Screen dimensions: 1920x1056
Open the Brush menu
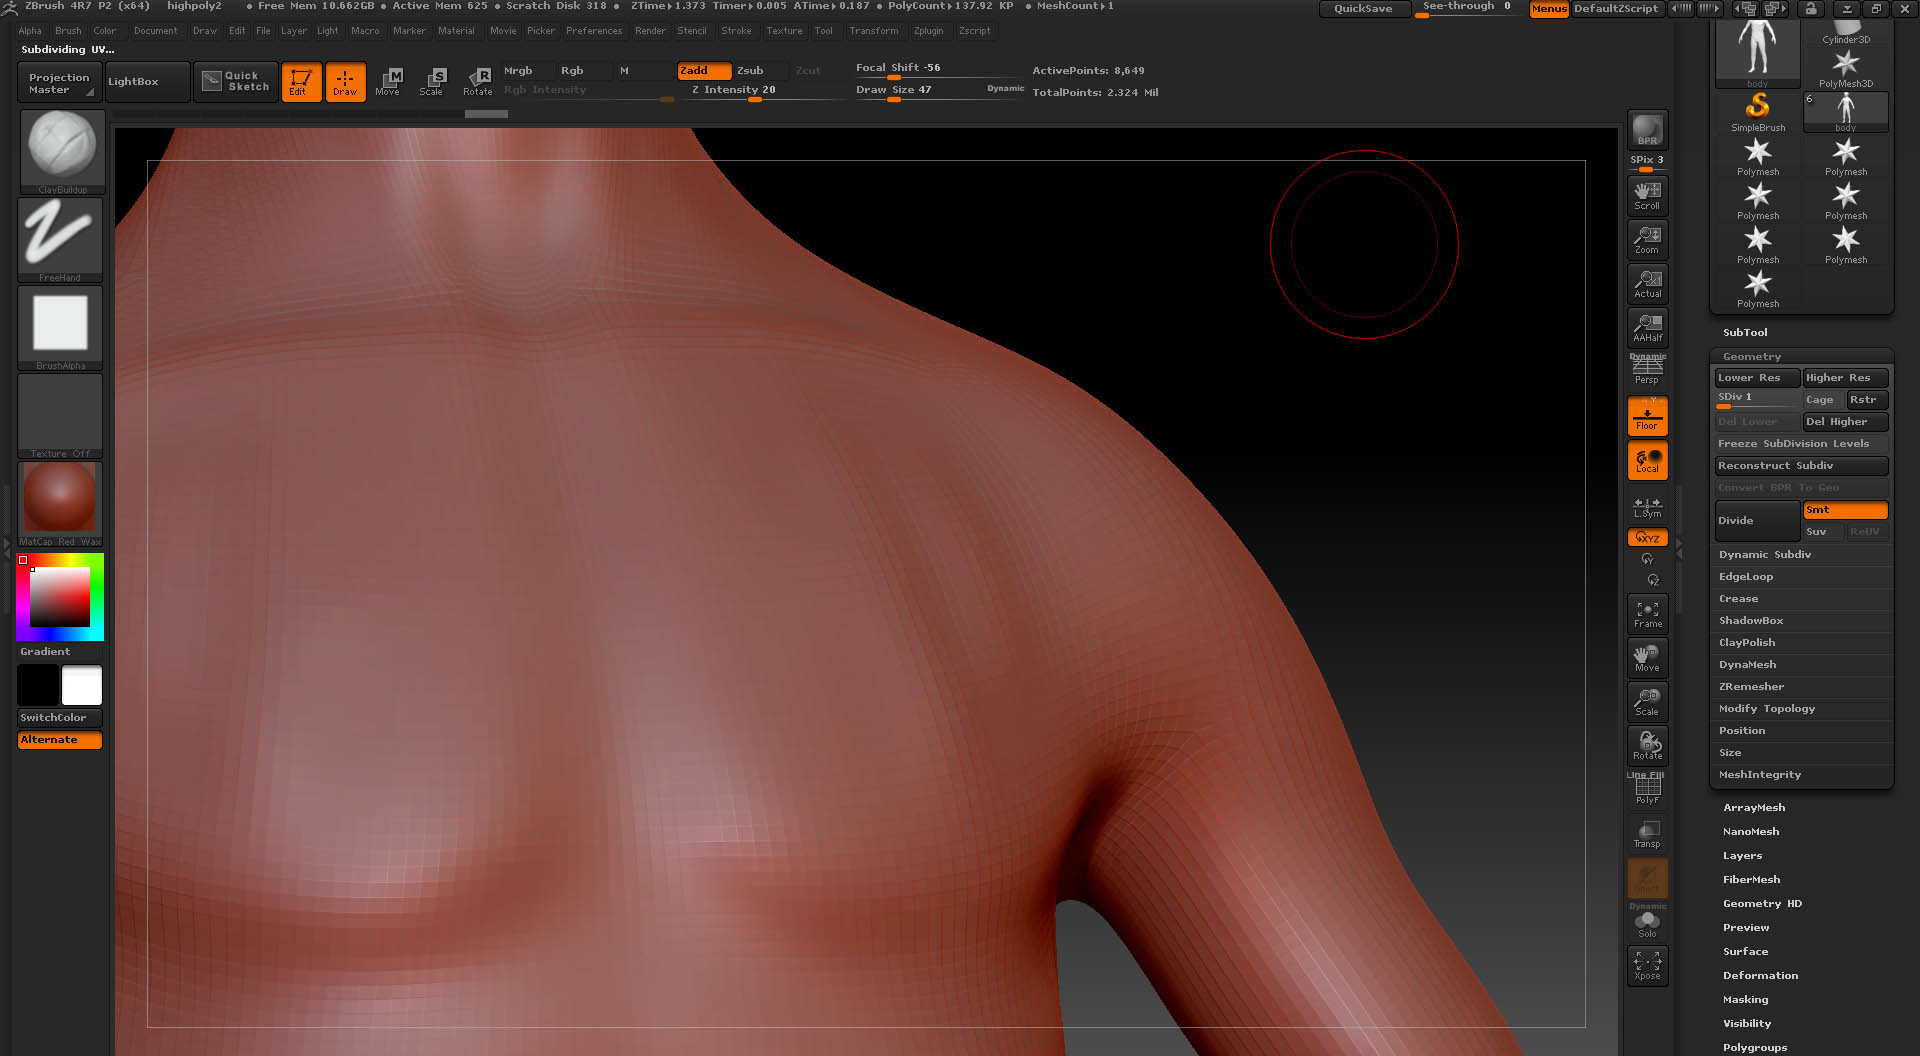(x=68, y=31)
